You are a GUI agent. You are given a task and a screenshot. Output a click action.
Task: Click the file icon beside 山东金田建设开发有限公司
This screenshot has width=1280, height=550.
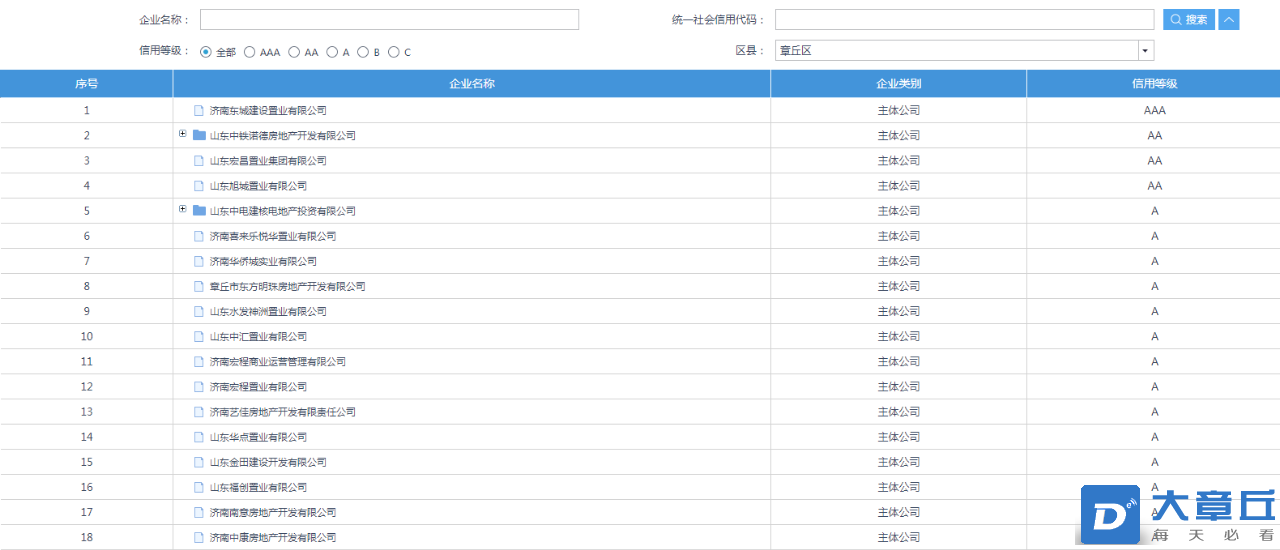199,463
